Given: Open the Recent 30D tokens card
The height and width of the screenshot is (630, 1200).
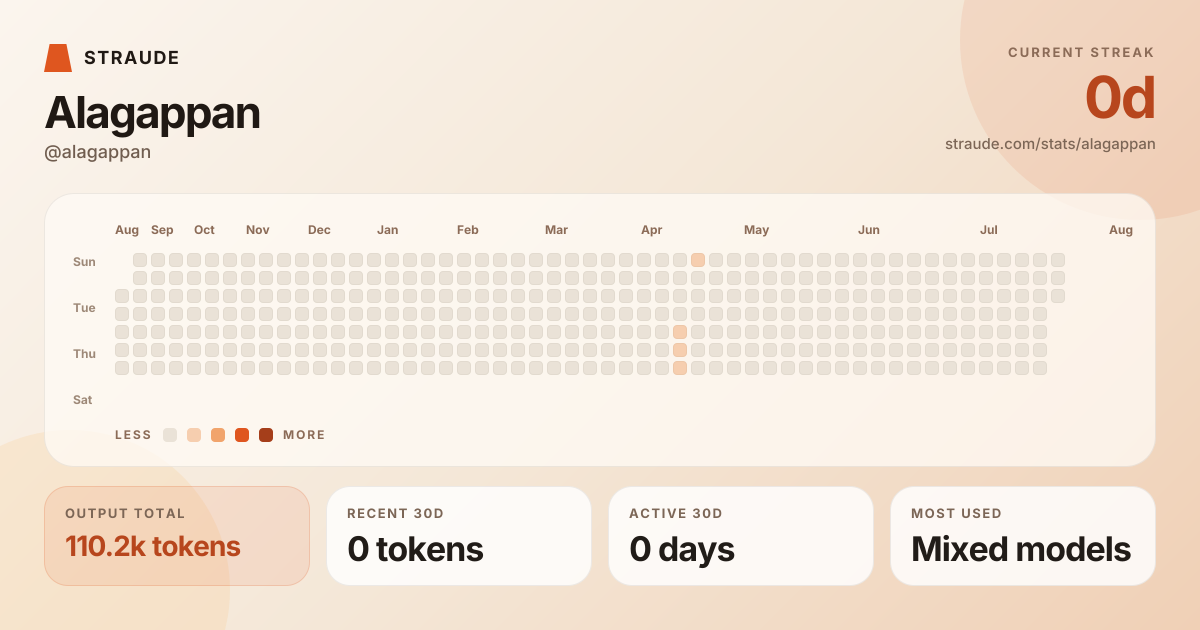Looking at the screenshot, I should pyautogui.click(x=459, y=536).
